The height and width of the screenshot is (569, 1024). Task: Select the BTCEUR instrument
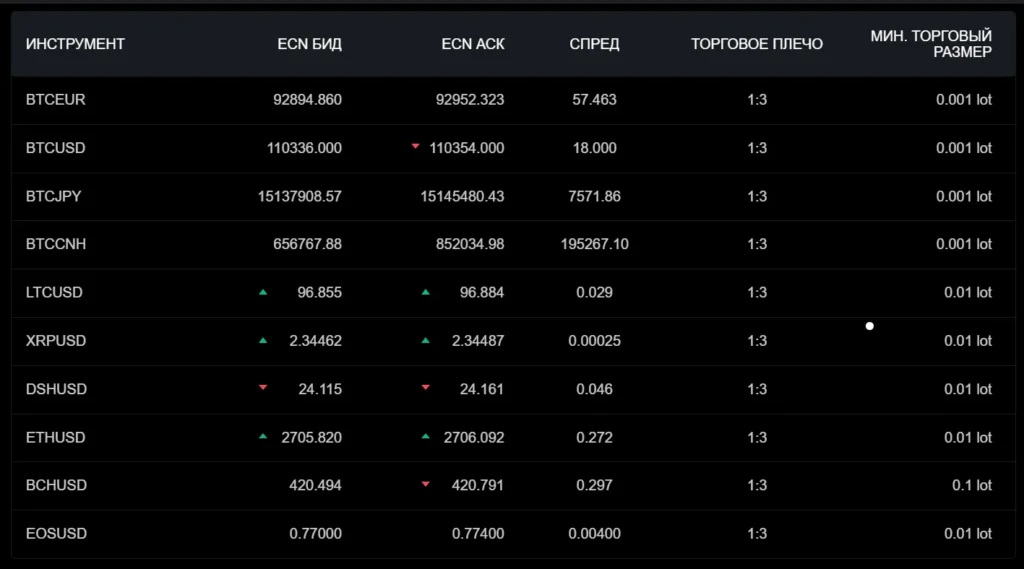click(x=56, y=100)
